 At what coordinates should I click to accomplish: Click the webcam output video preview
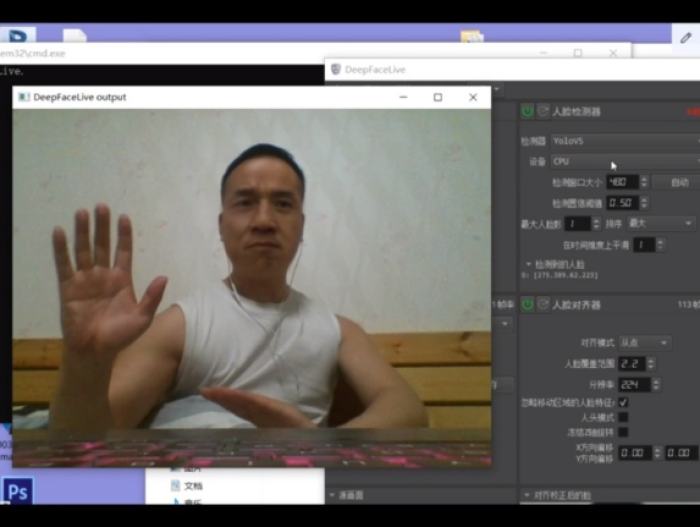click(252, 288)
